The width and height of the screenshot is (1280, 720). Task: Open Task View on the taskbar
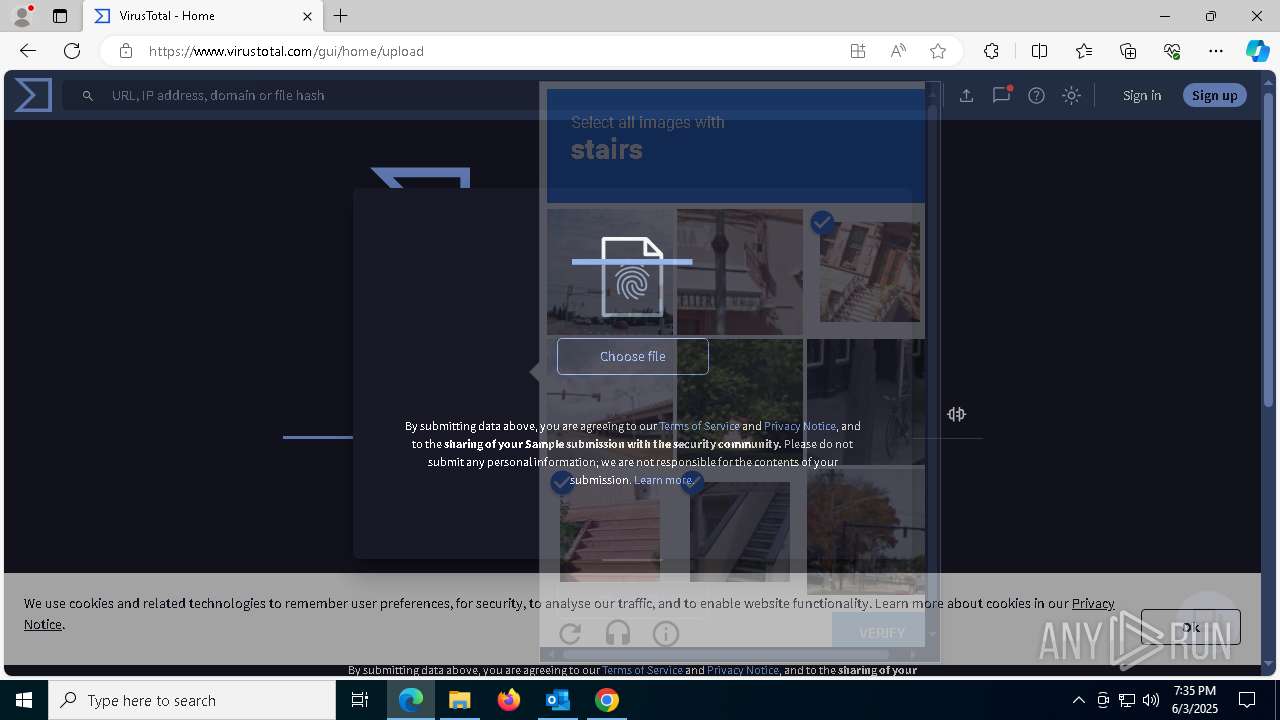pyautogui.click(x=360, y=700)
